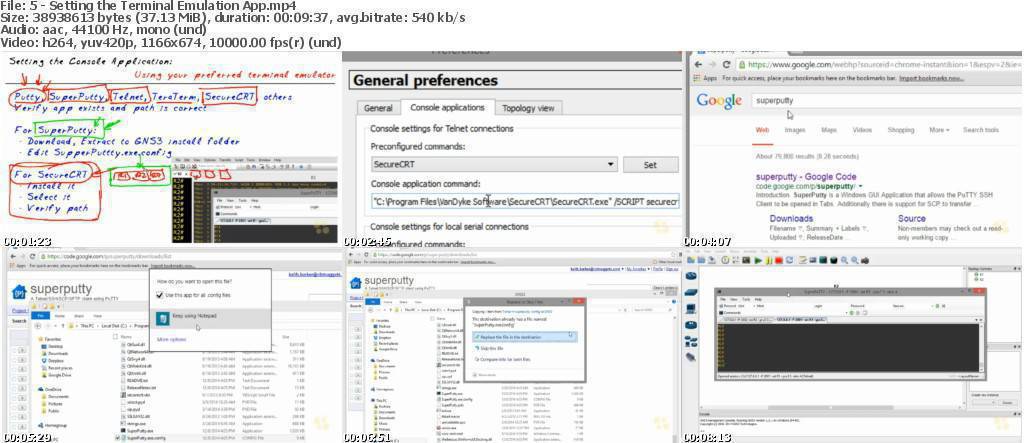1024x443 pixels.
Task: Open Search tools on Google results
Action: [980, 130]
